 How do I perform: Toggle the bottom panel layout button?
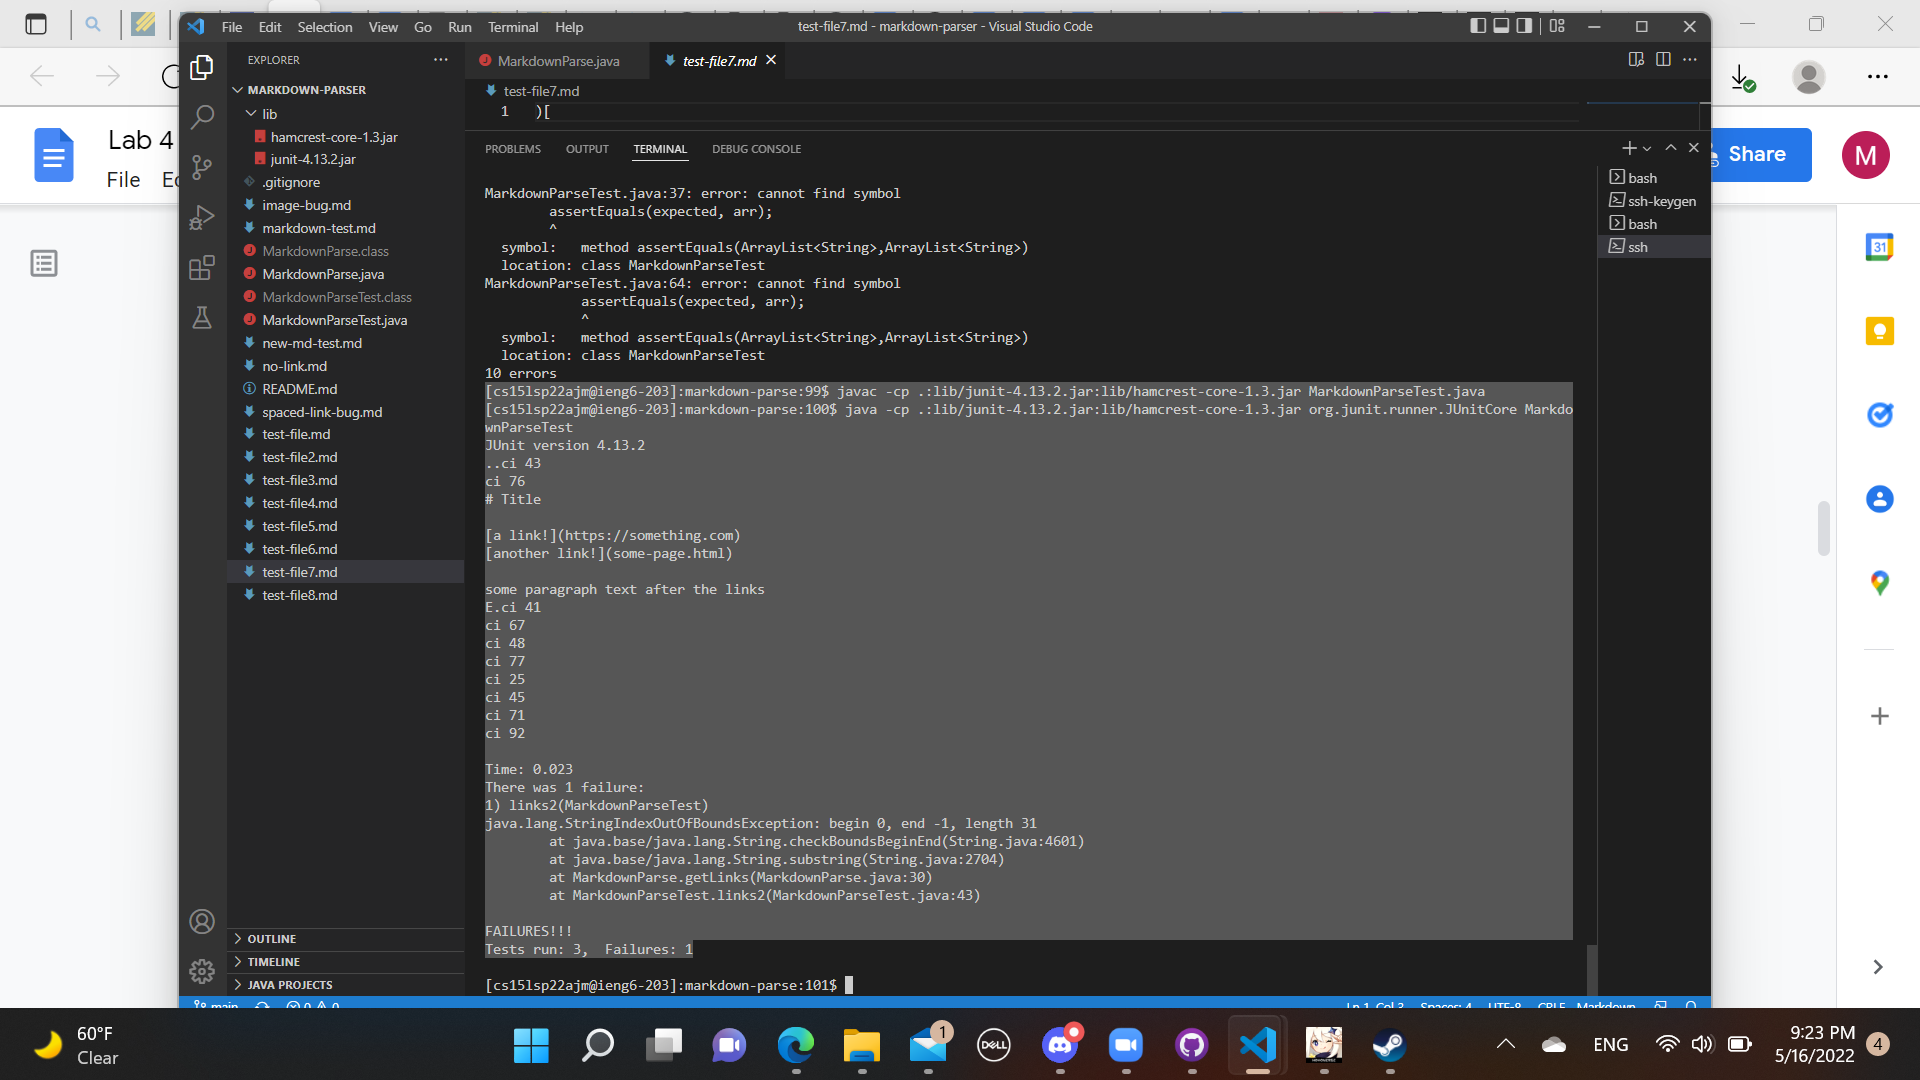tap(1501, 26)
